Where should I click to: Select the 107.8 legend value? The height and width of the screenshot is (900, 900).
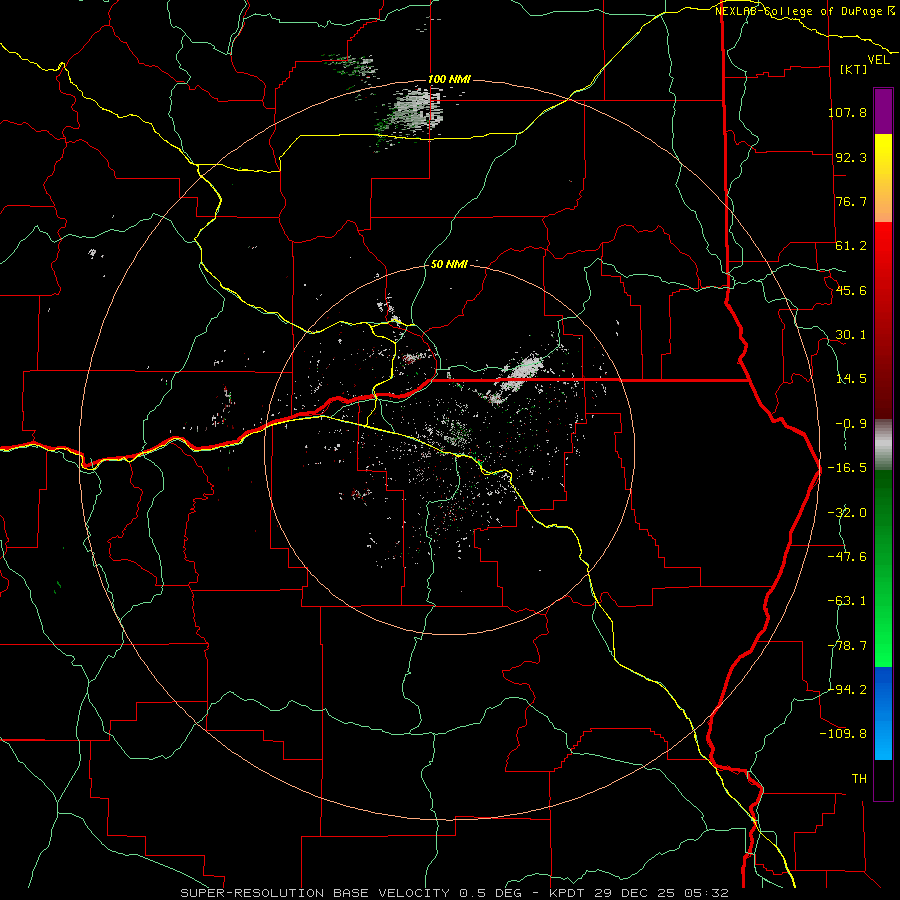pyautogui.click(x=847, y=112)
